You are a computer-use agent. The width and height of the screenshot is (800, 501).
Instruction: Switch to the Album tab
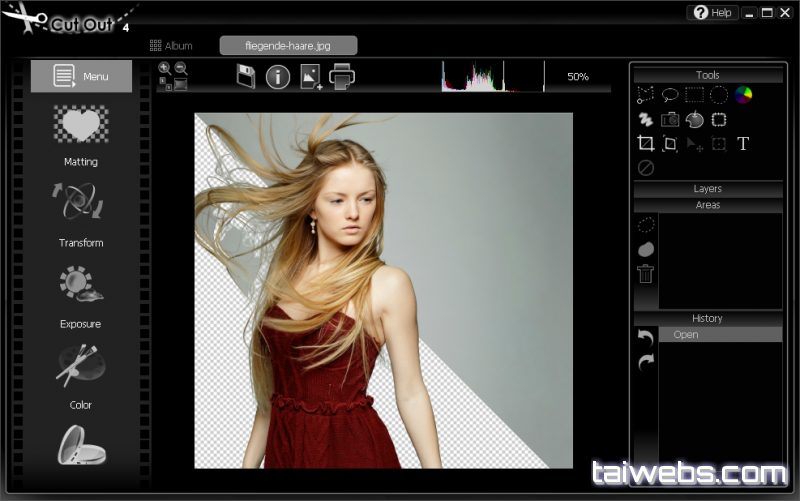[x=171, y=46]
